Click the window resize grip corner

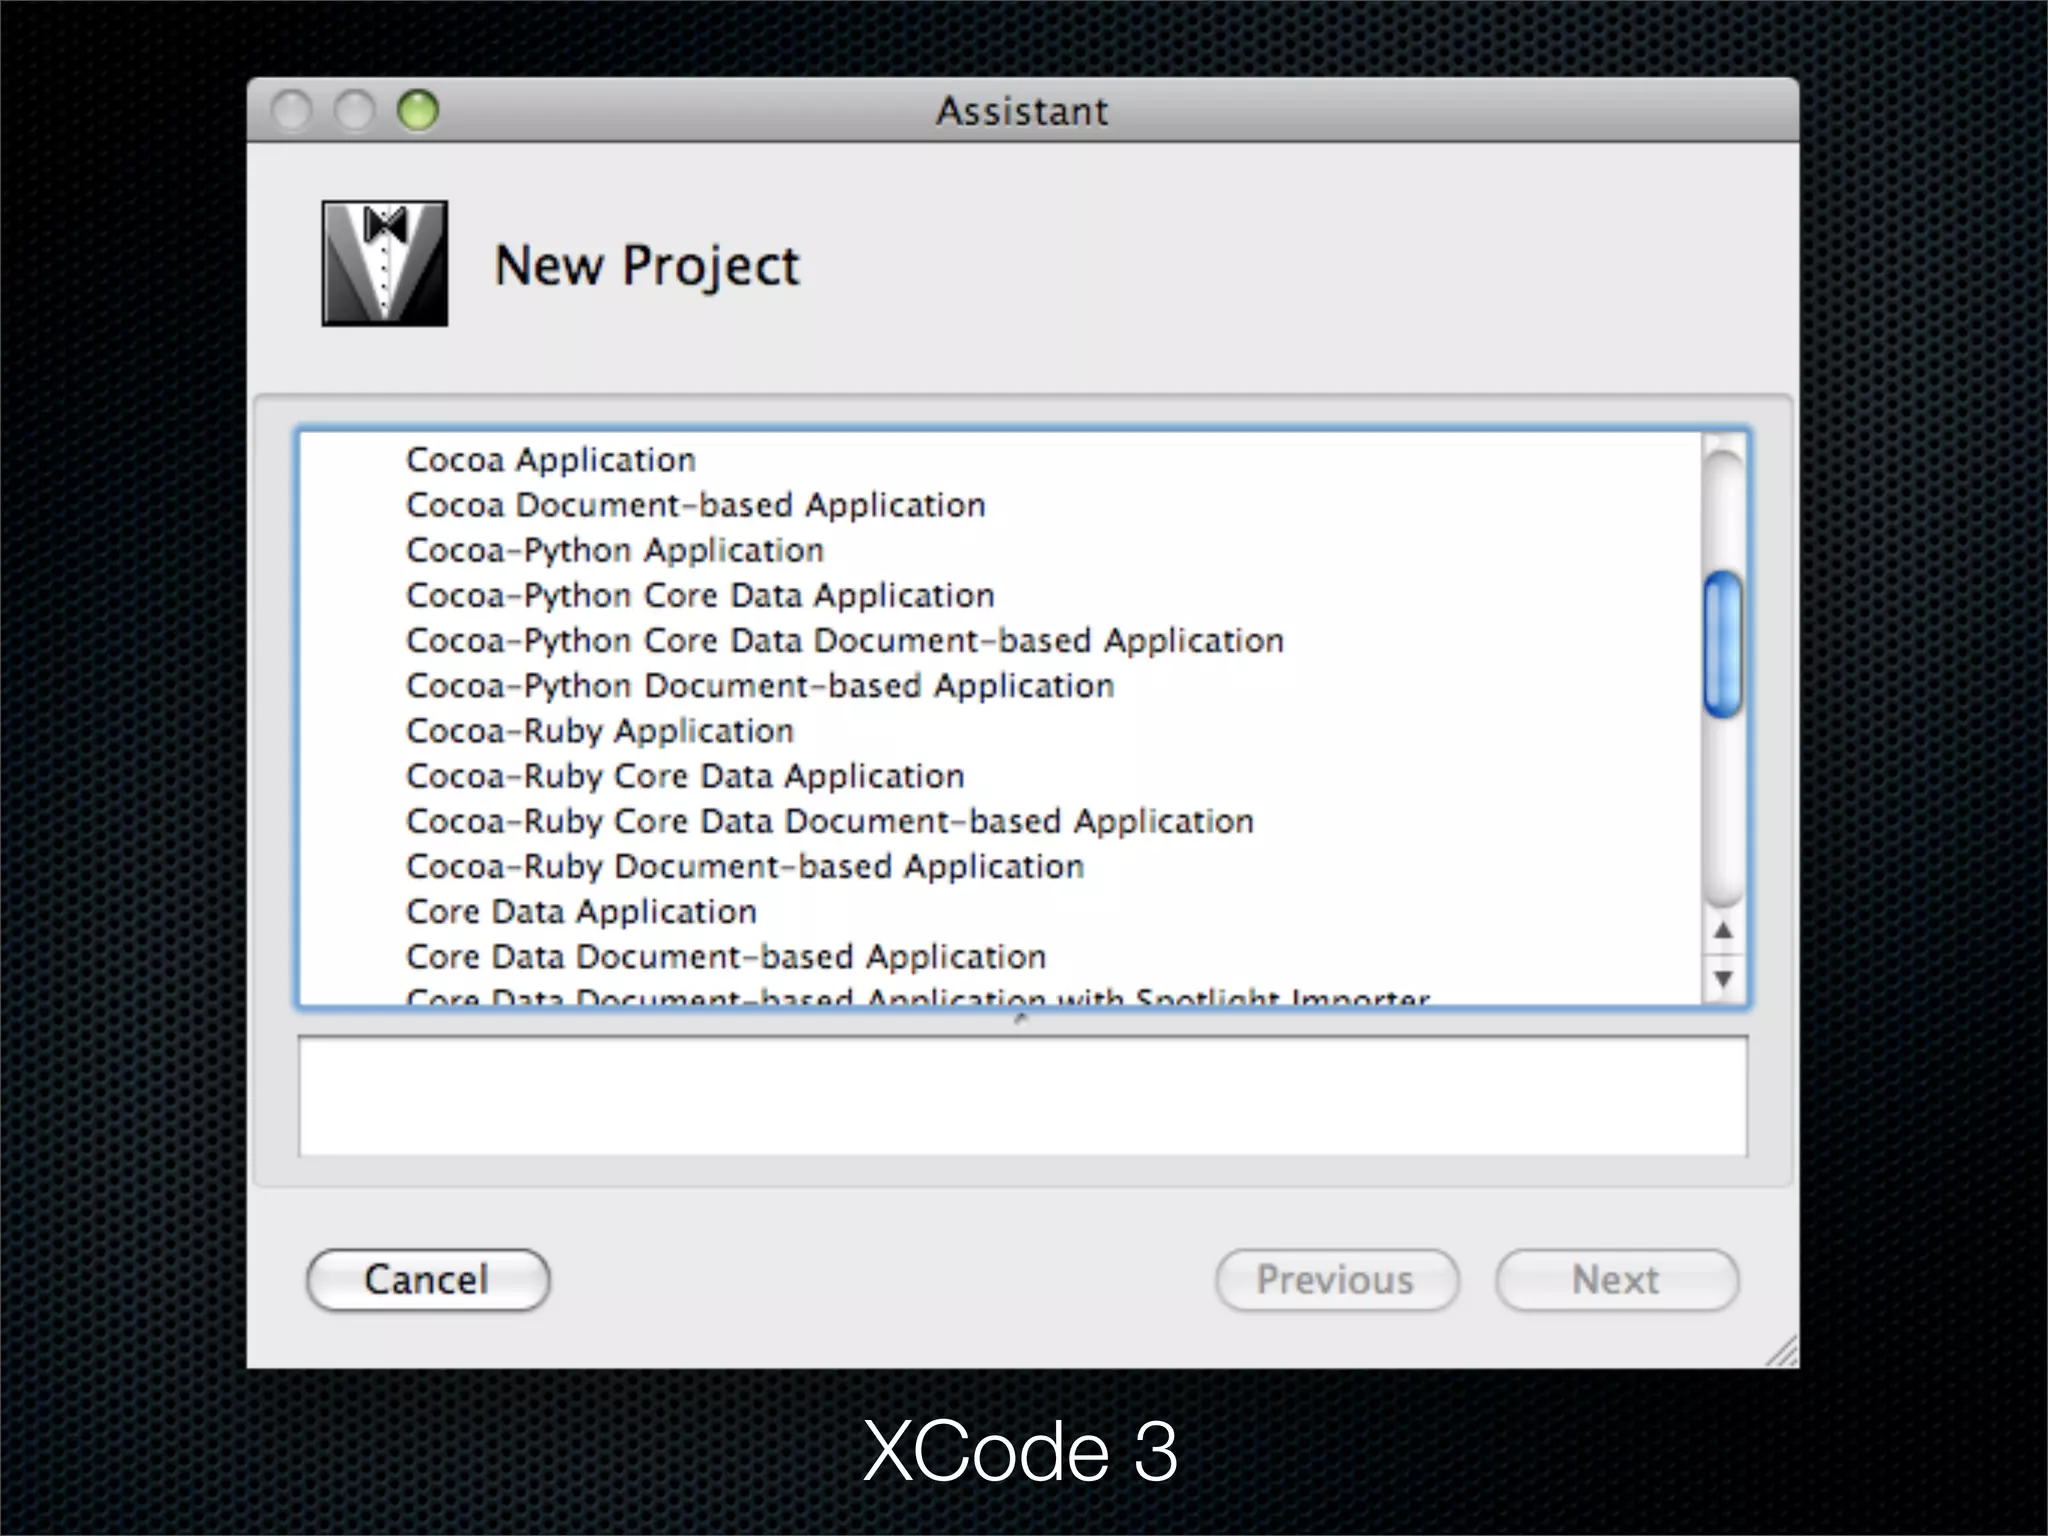pos(1783,1353)
